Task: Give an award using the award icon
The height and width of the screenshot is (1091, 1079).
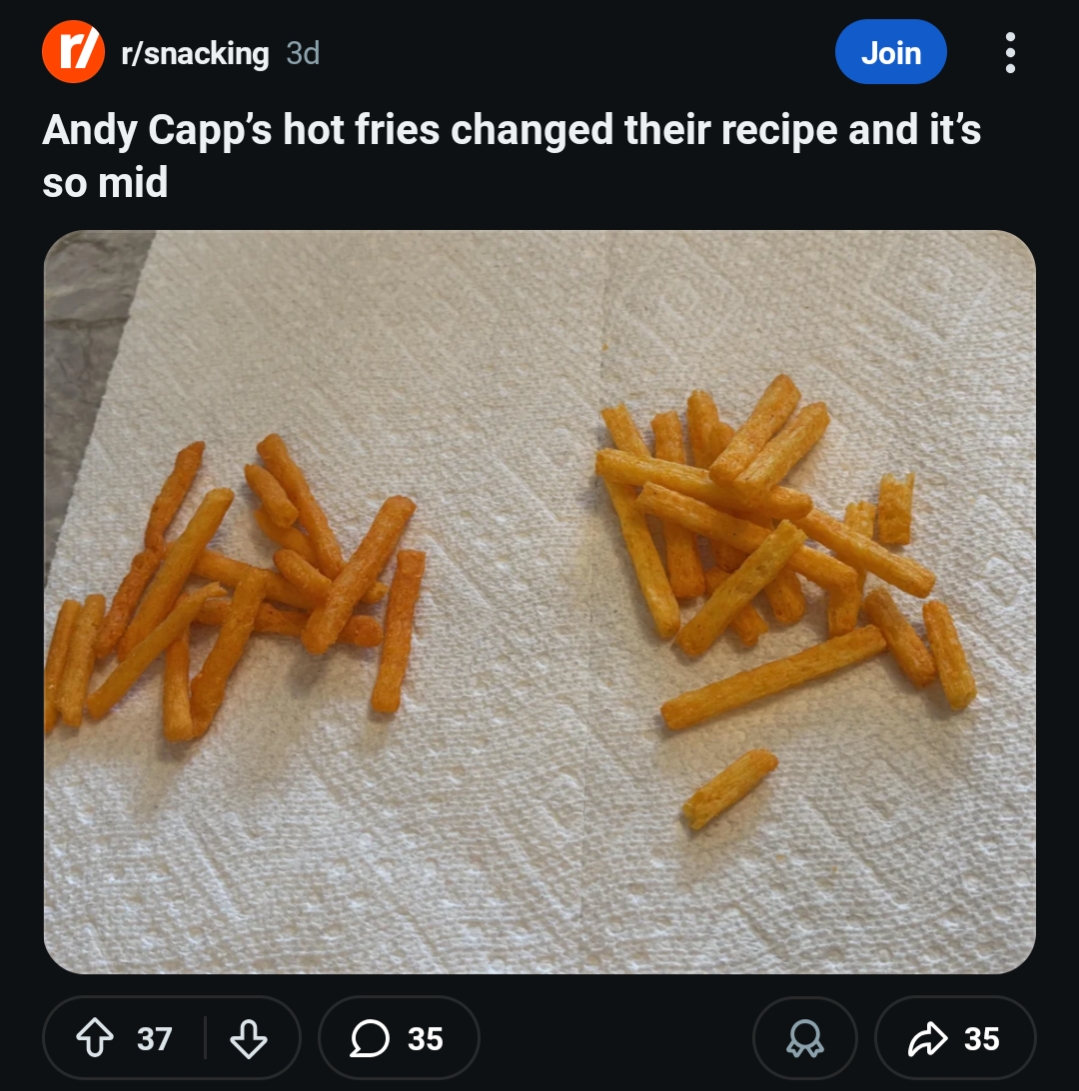Action: (x=803, y=1039)
